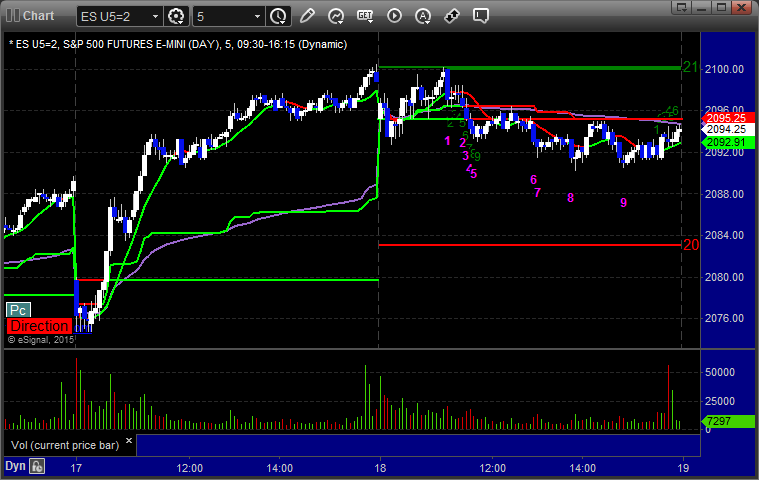This screenshot has width=759, height=480.
Task: Click the chart title ES U5=2 text
Action: [178, 45]
